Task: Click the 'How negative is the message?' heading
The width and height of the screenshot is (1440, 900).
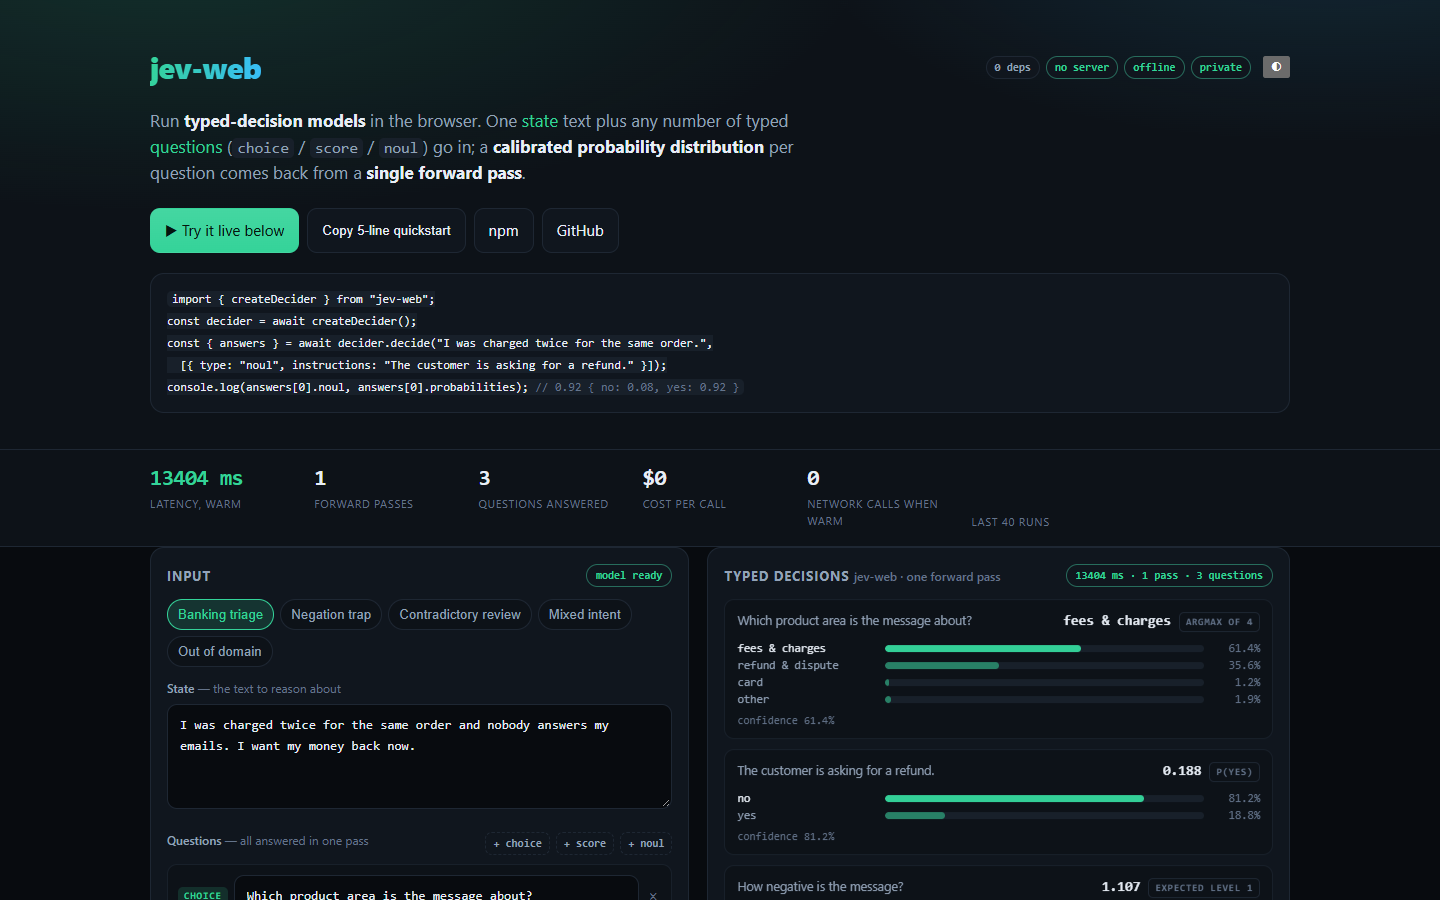Action: [820, 887]
